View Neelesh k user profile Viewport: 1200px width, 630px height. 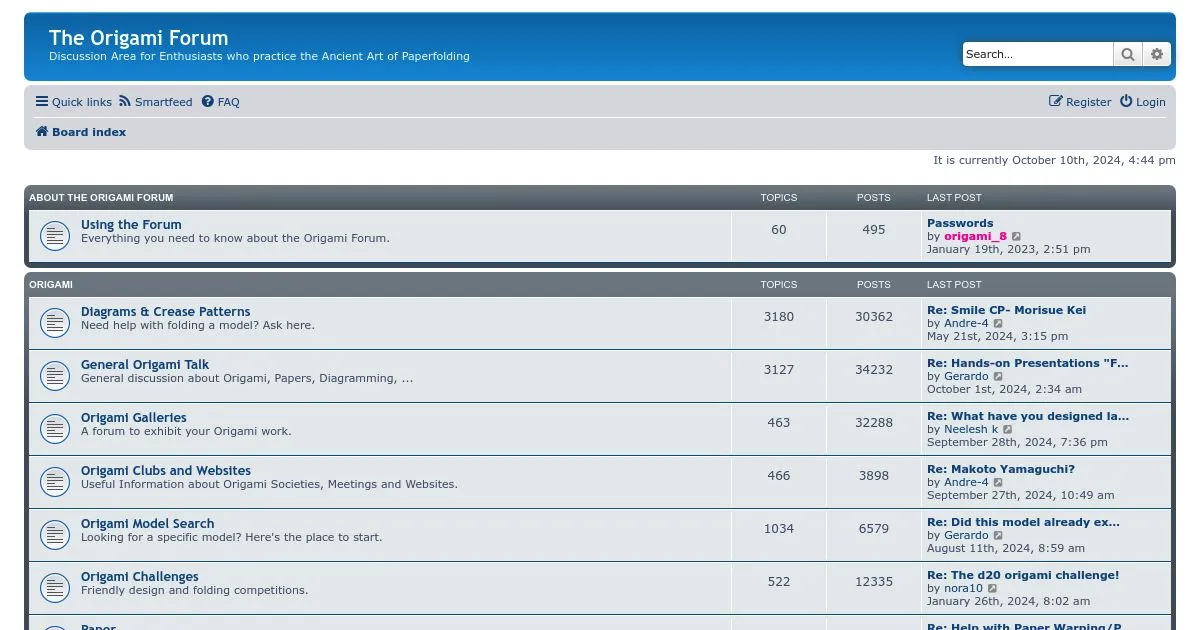(971, 430)
